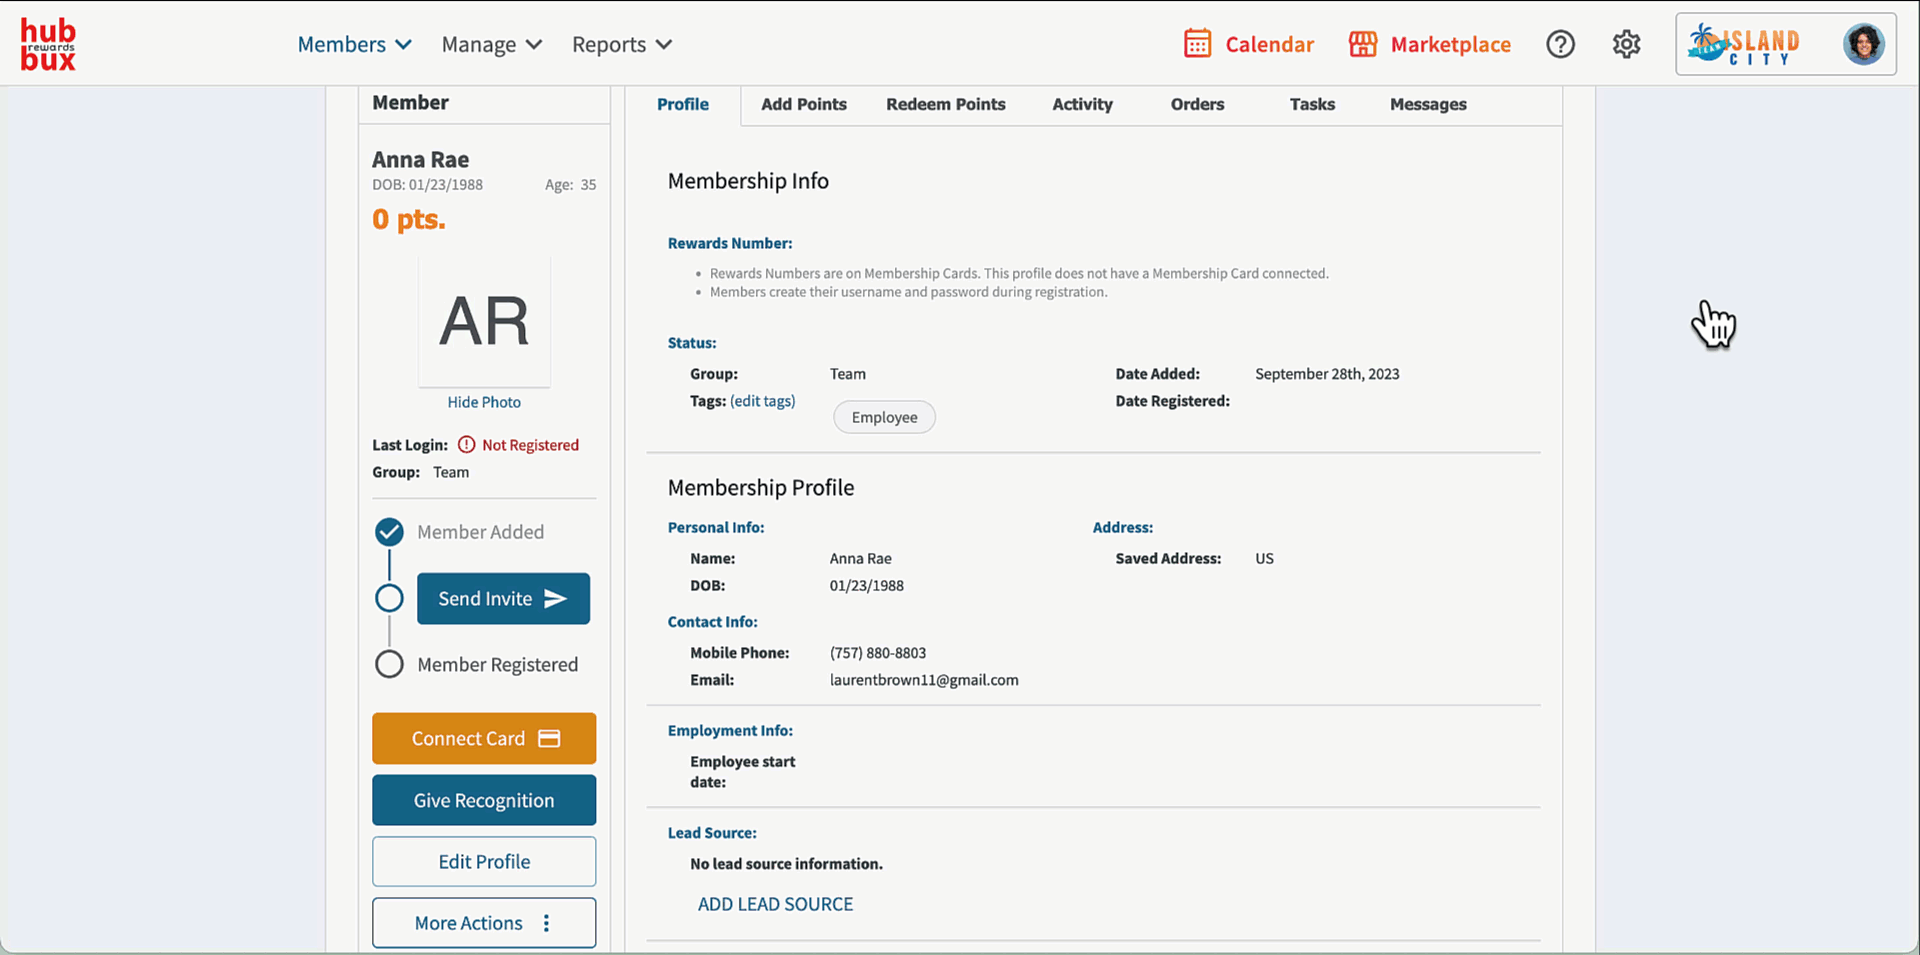The width and height of the screenshot is (1920, 955).
Task: Expand the Manage dropdown menu
Action: pos(491,44)
